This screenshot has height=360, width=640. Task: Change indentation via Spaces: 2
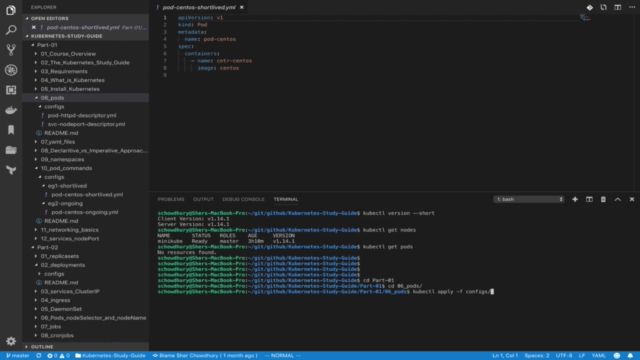(537, 356)
